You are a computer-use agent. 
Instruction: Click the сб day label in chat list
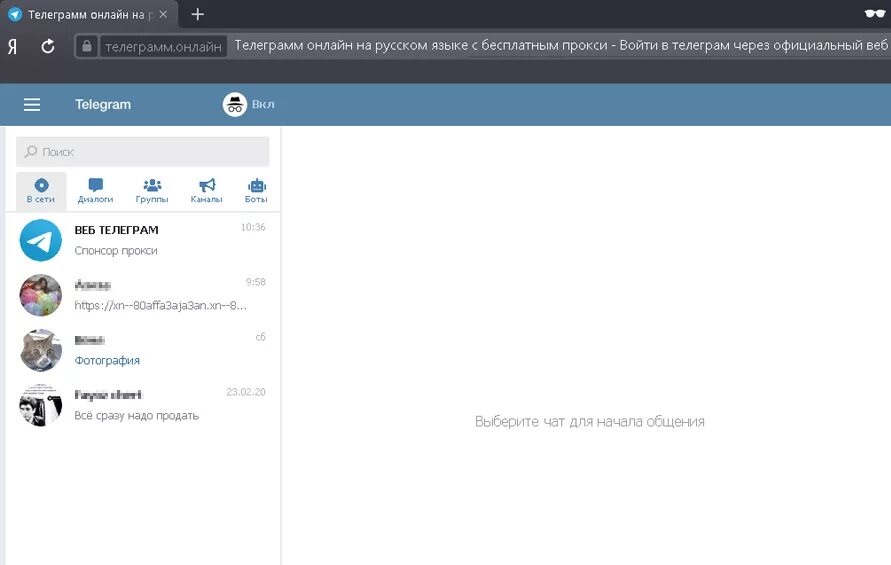point(260,337)
